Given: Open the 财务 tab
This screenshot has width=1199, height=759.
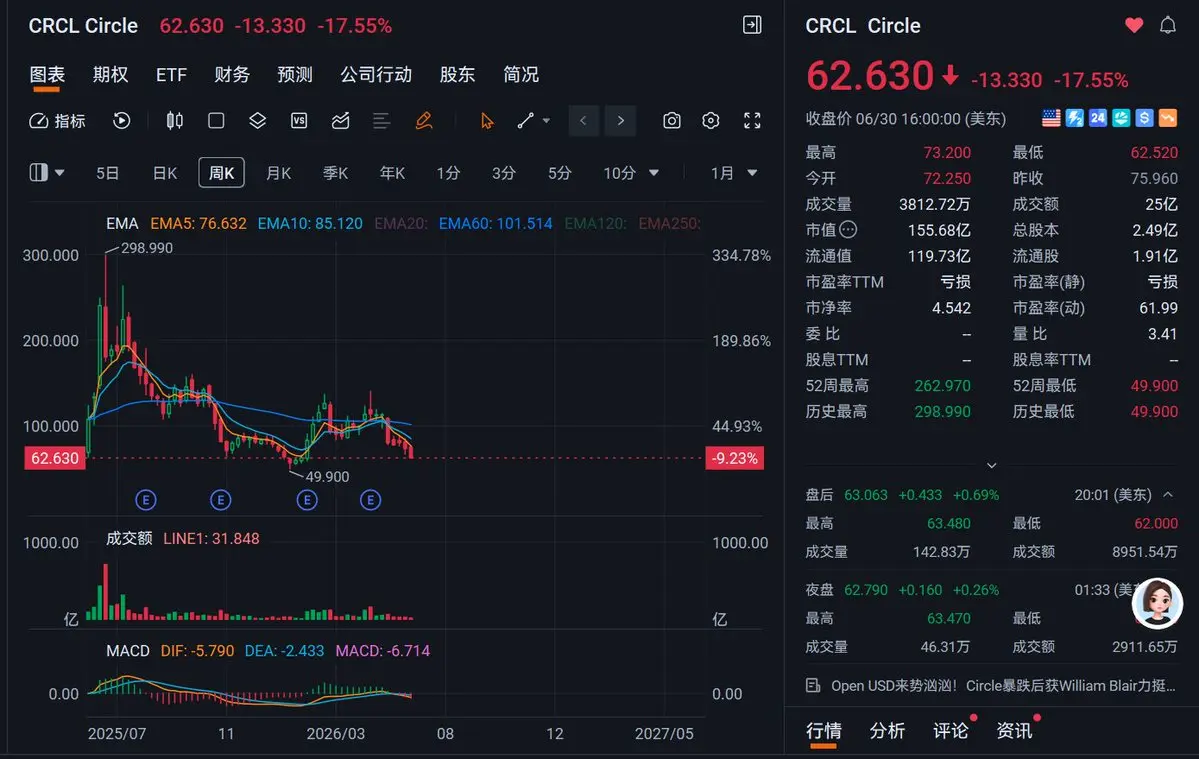Looking at the screenshot, I should (x=232, y=74).
